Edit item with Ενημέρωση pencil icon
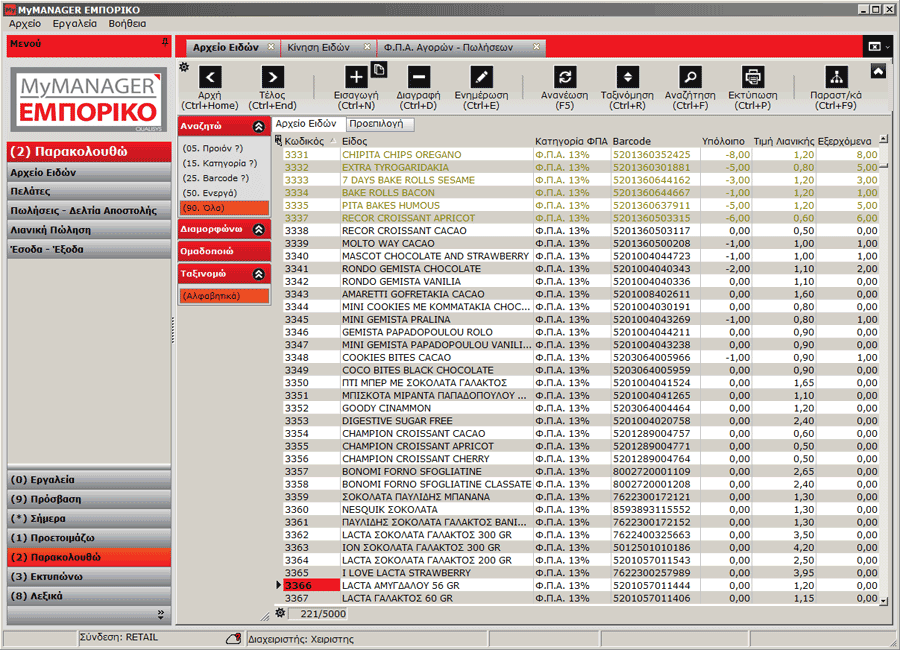Screen dimensions: 900x650 pos(482,77)
